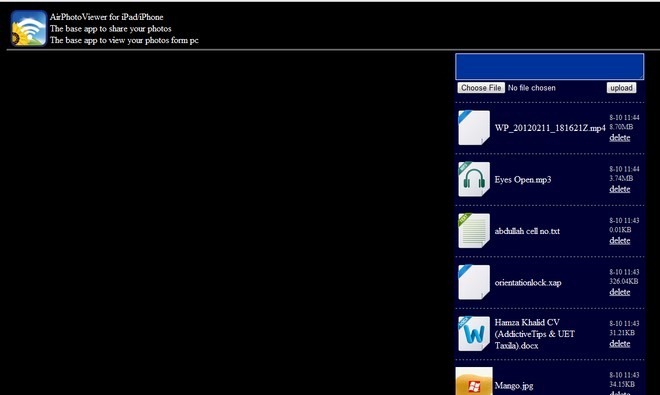This screenshot has height=395, width=660.
Task: Click 'The base app to view your photos form pc'
Action: coord(124,40)
